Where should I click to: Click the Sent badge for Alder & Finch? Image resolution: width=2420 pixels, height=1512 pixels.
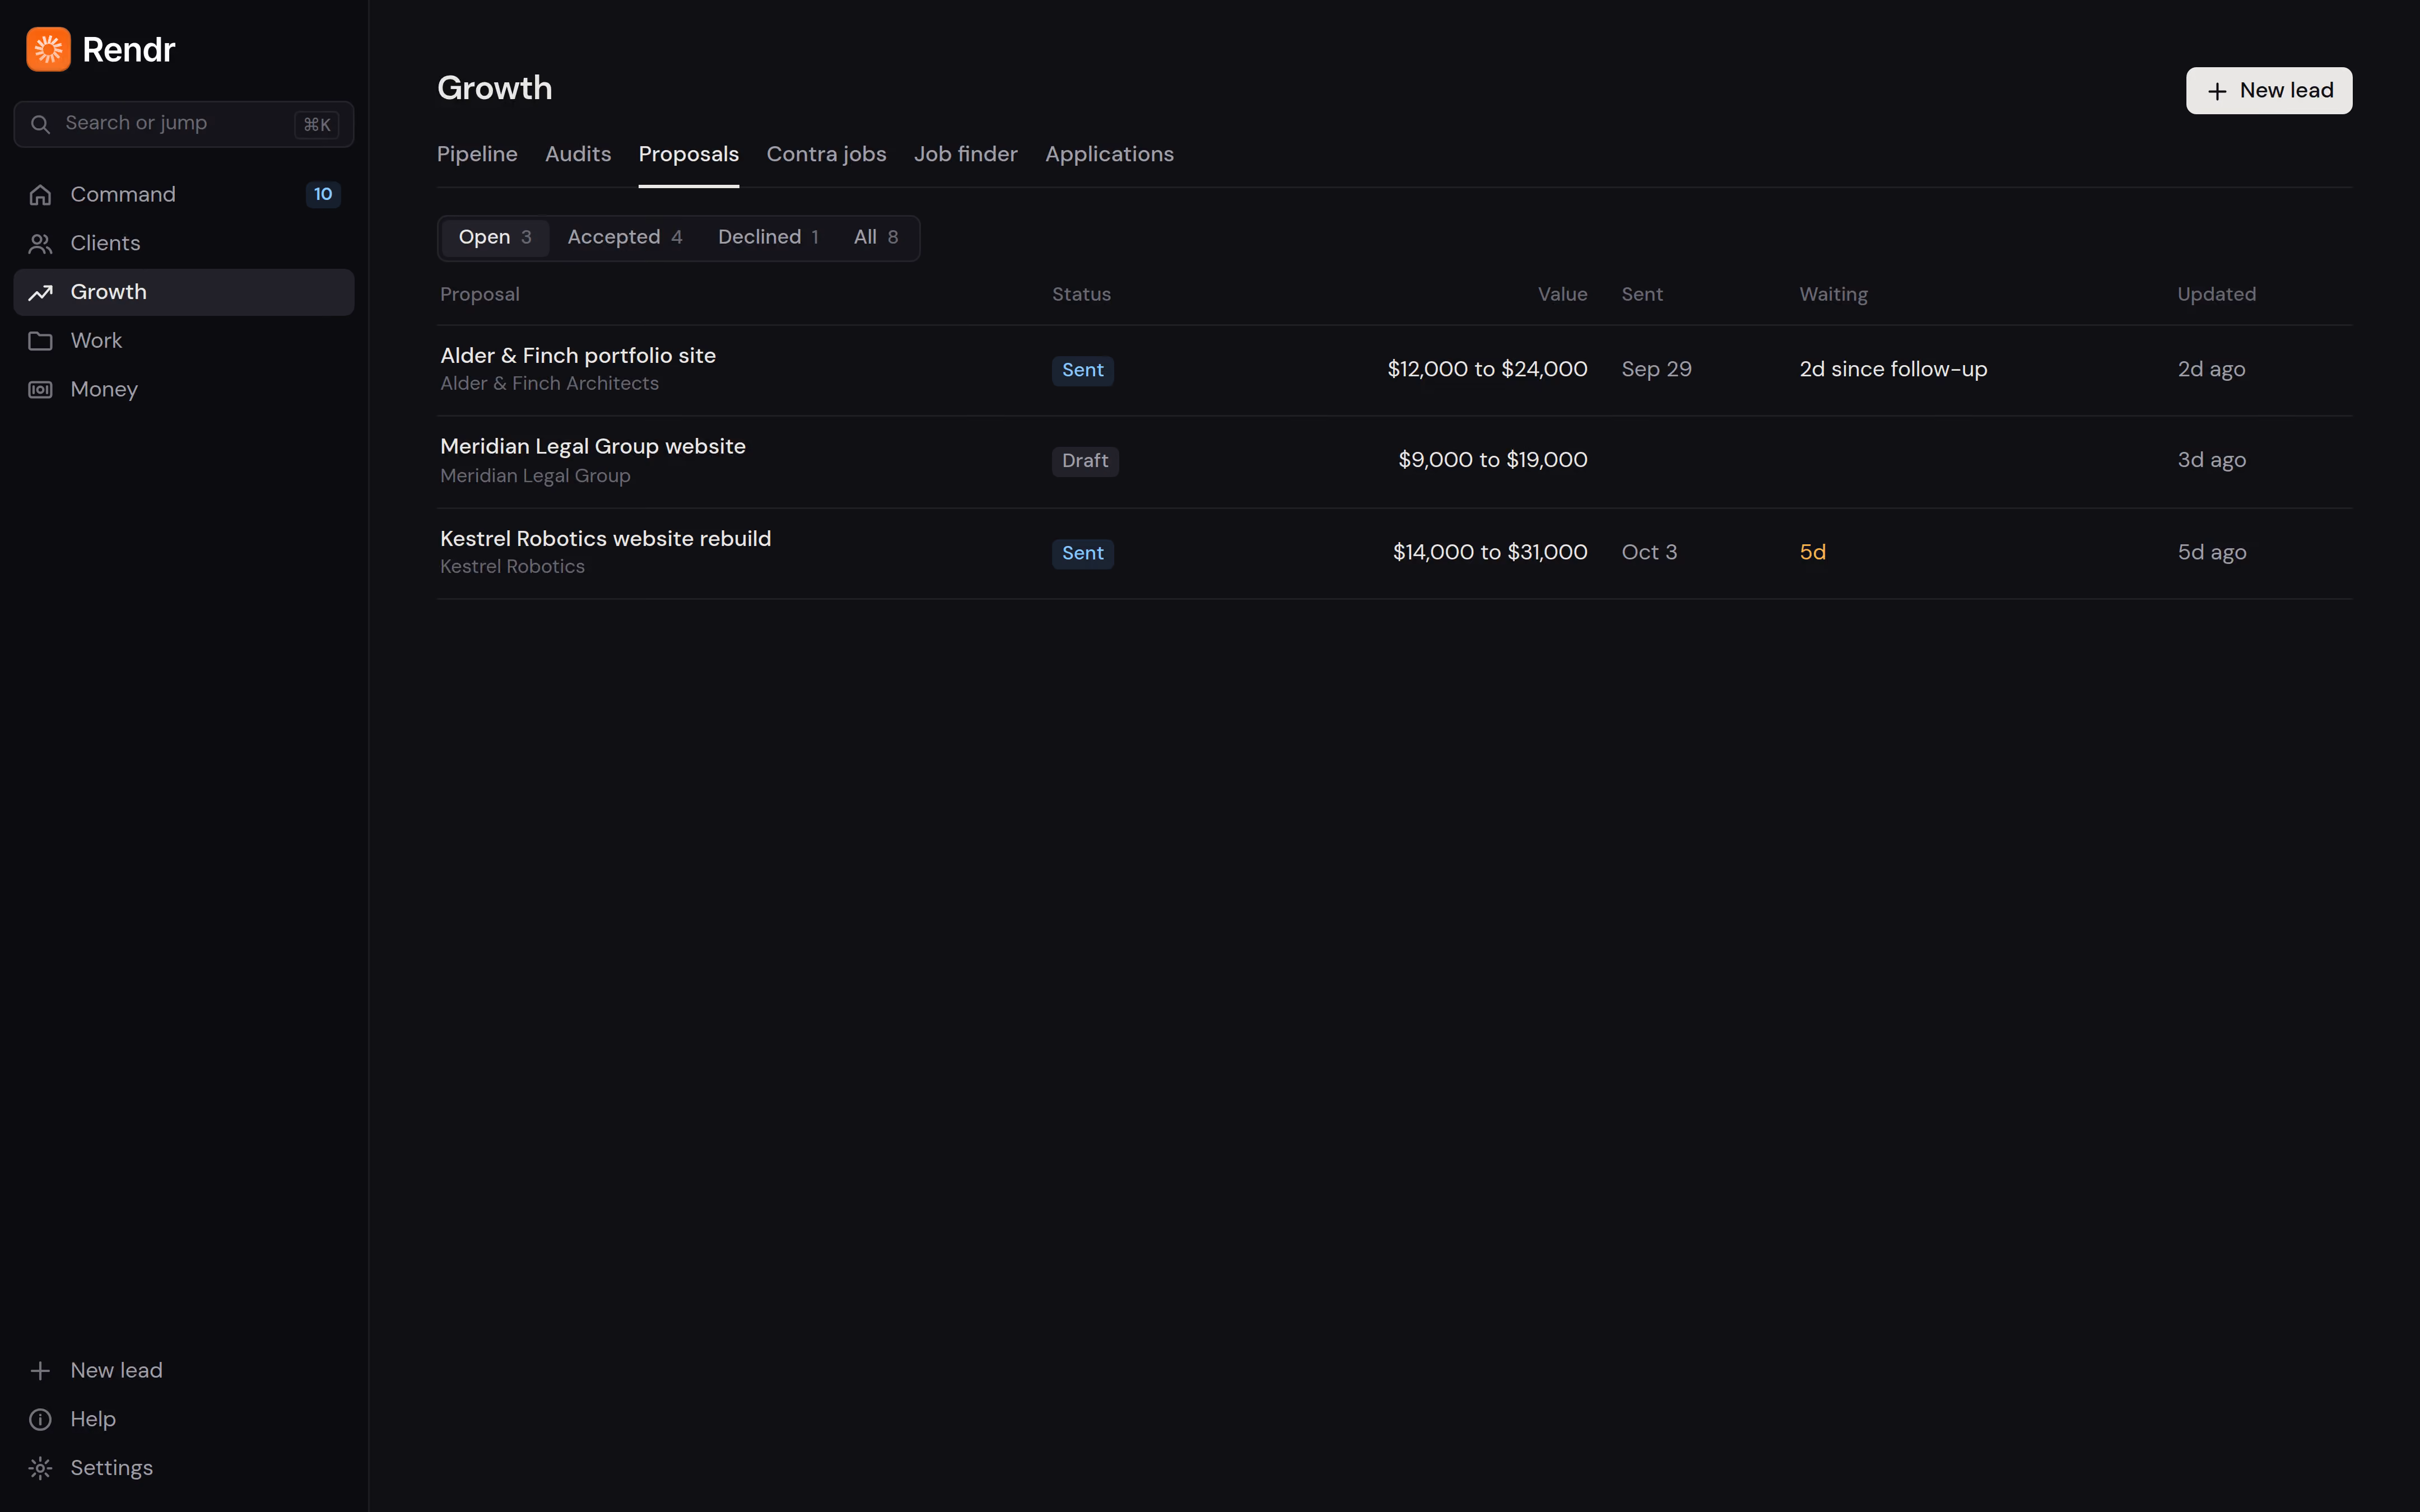[x=1082, y=370]
